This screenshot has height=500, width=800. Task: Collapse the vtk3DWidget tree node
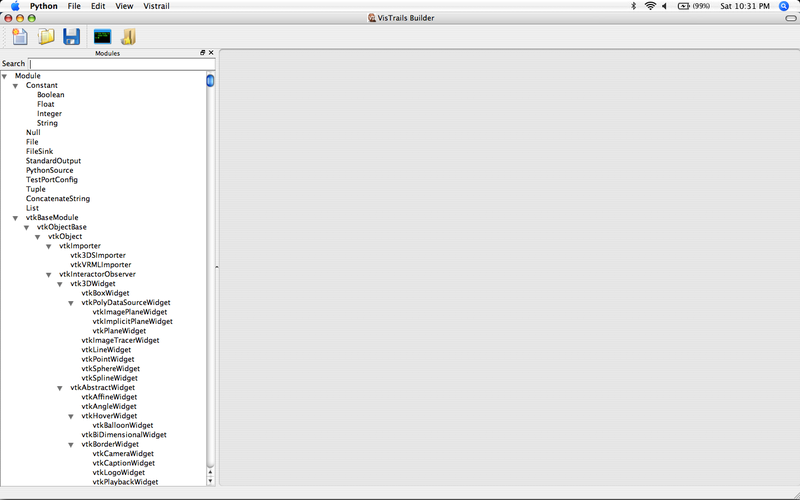pos(60,284)
